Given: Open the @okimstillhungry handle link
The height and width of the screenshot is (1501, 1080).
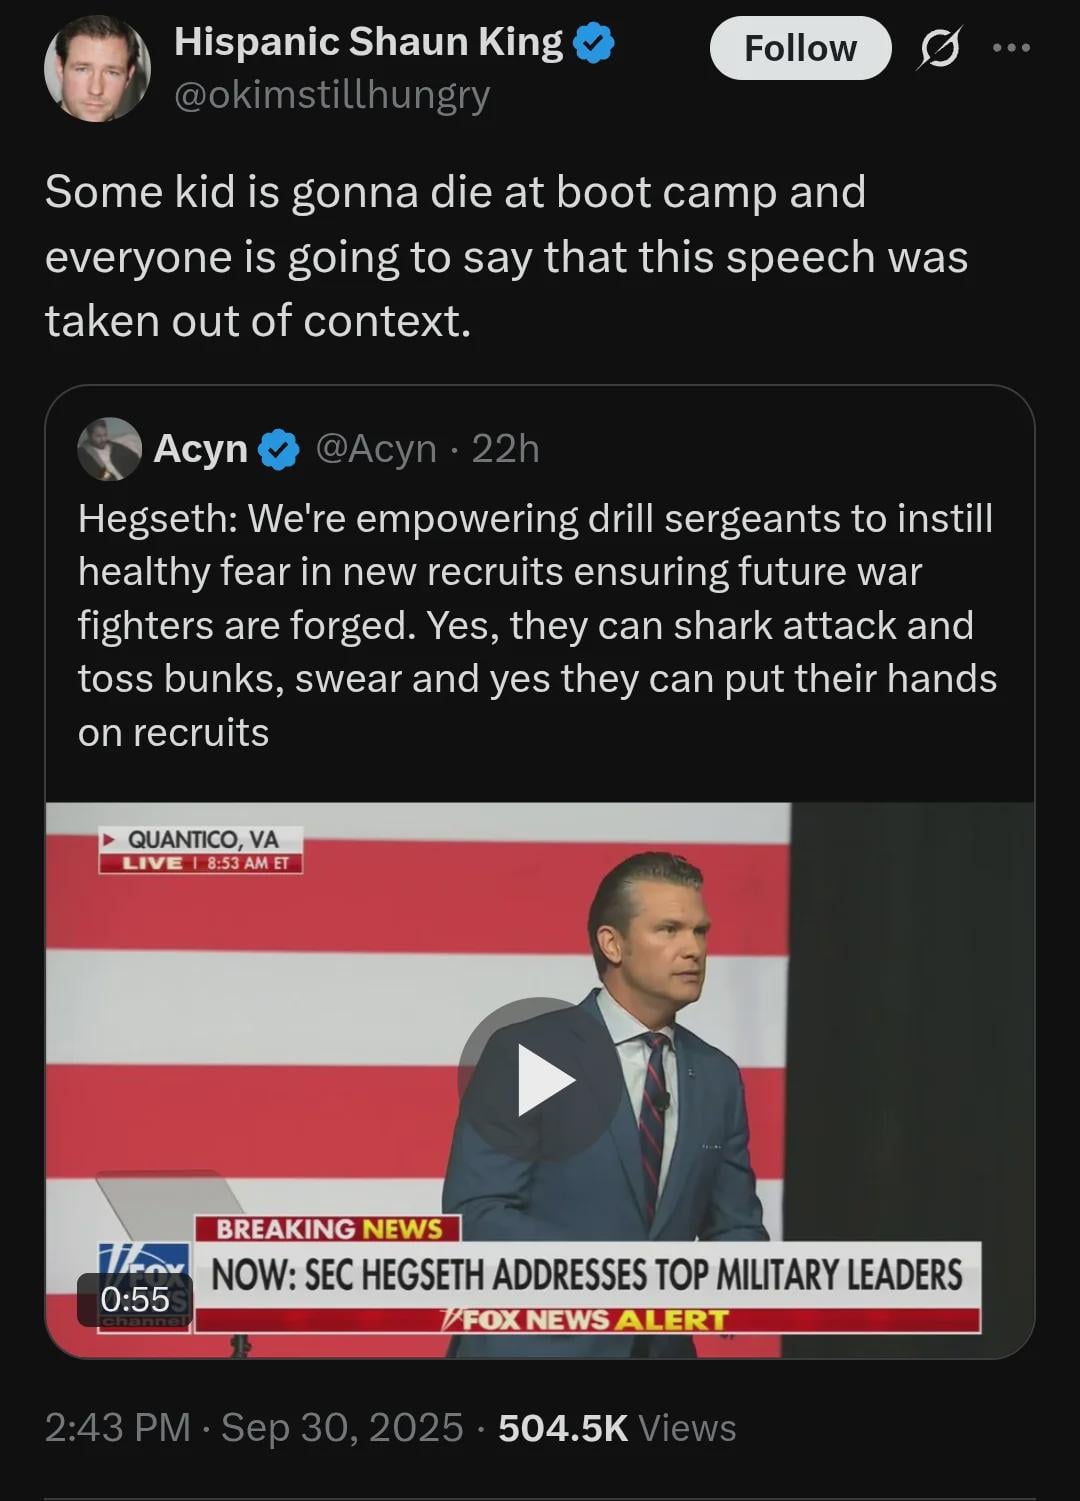Looking at the screenshot, I should (332, 95).
